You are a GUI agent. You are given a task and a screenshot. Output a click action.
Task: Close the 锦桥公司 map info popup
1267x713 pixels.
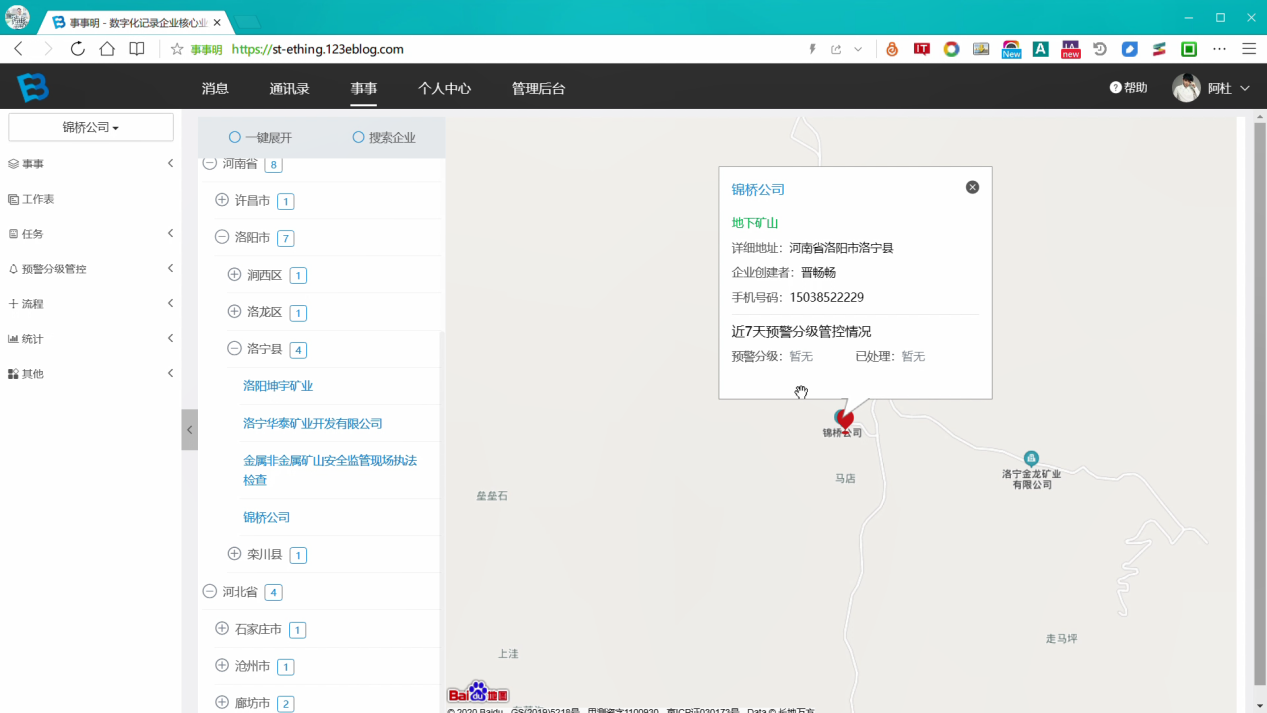(x=972, y=187)
